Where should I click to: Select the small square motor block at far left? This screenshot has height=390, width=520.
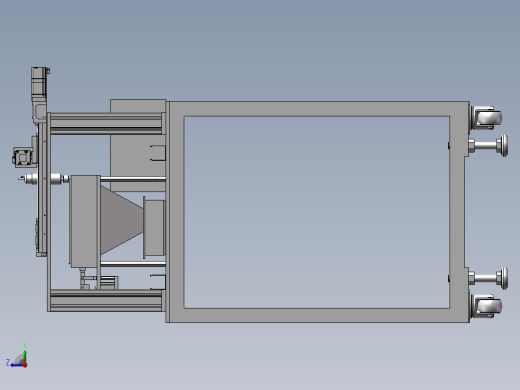23,157
